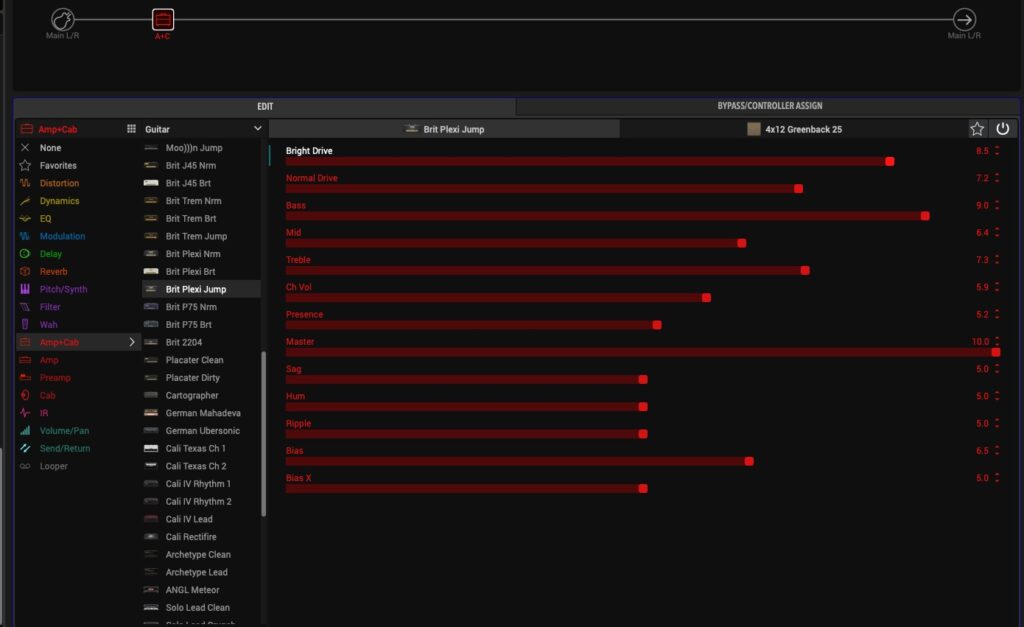
Task: Select the Distortion effect category
Action: click(x=59, y=183)
